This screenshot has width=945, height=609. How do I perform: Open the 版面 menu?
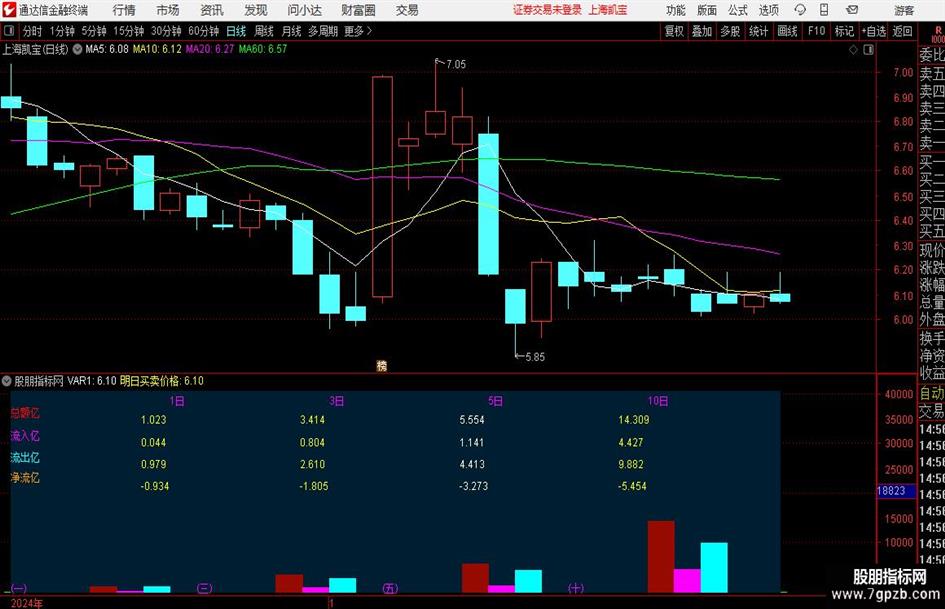click(x=707, y=10)
